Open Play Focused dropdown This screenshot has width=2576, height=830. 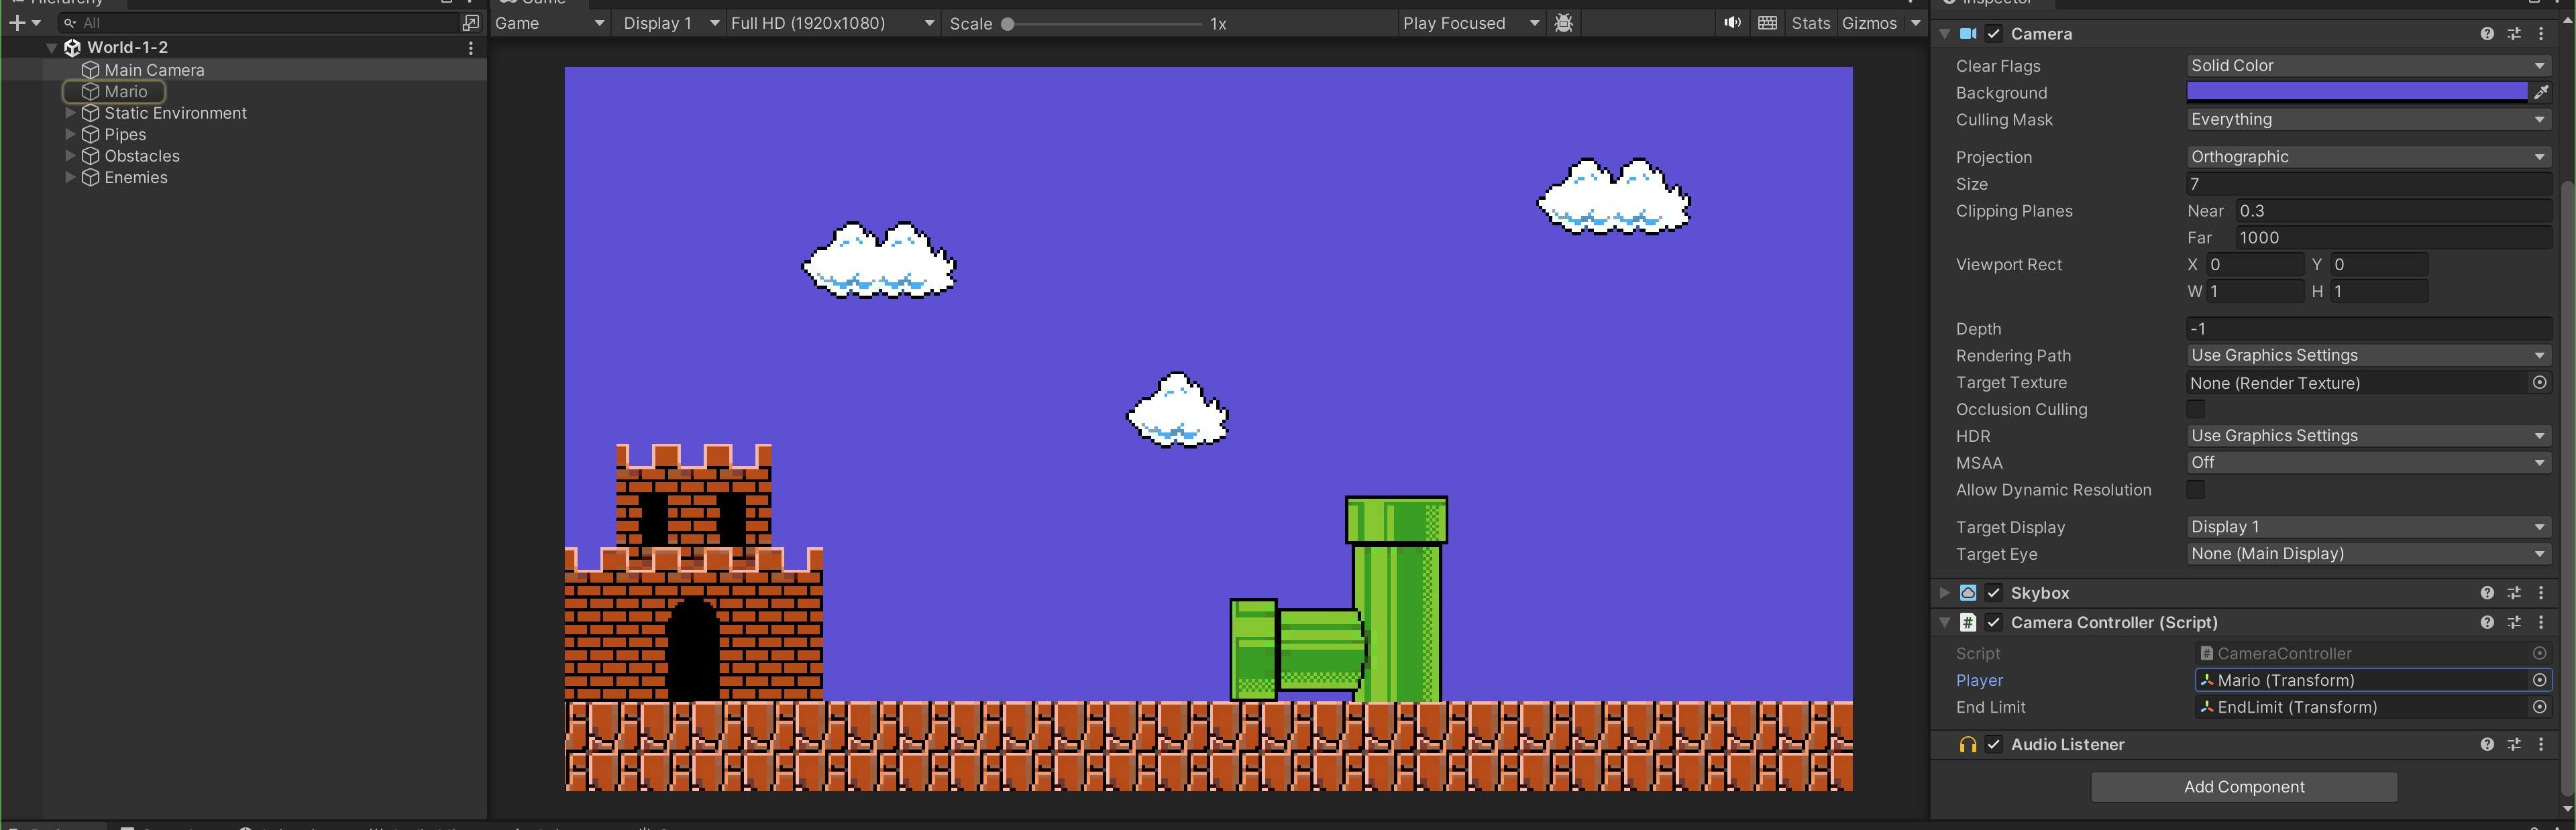(1470, 23)
